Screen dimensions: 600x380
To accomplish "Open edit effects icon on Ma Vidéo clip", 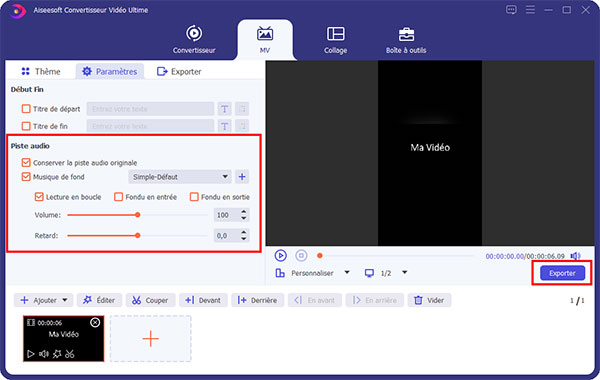I will click(x=57, y=354).
